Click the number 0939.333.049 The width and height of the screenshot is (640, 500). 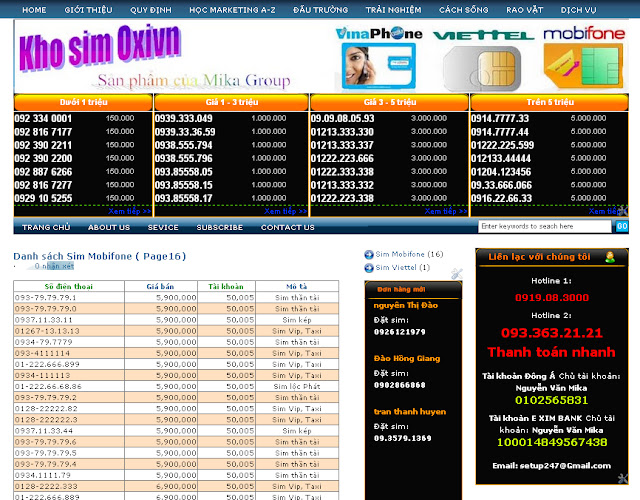184,118
